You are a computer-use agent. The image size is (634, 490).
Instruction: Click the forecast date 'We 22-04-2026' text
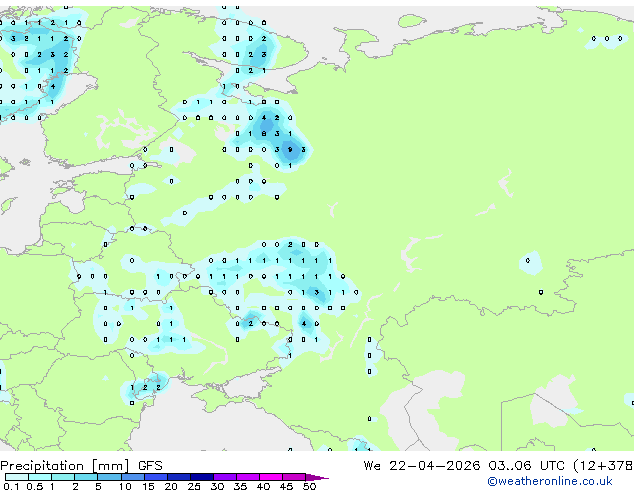[x=422, y=465]
